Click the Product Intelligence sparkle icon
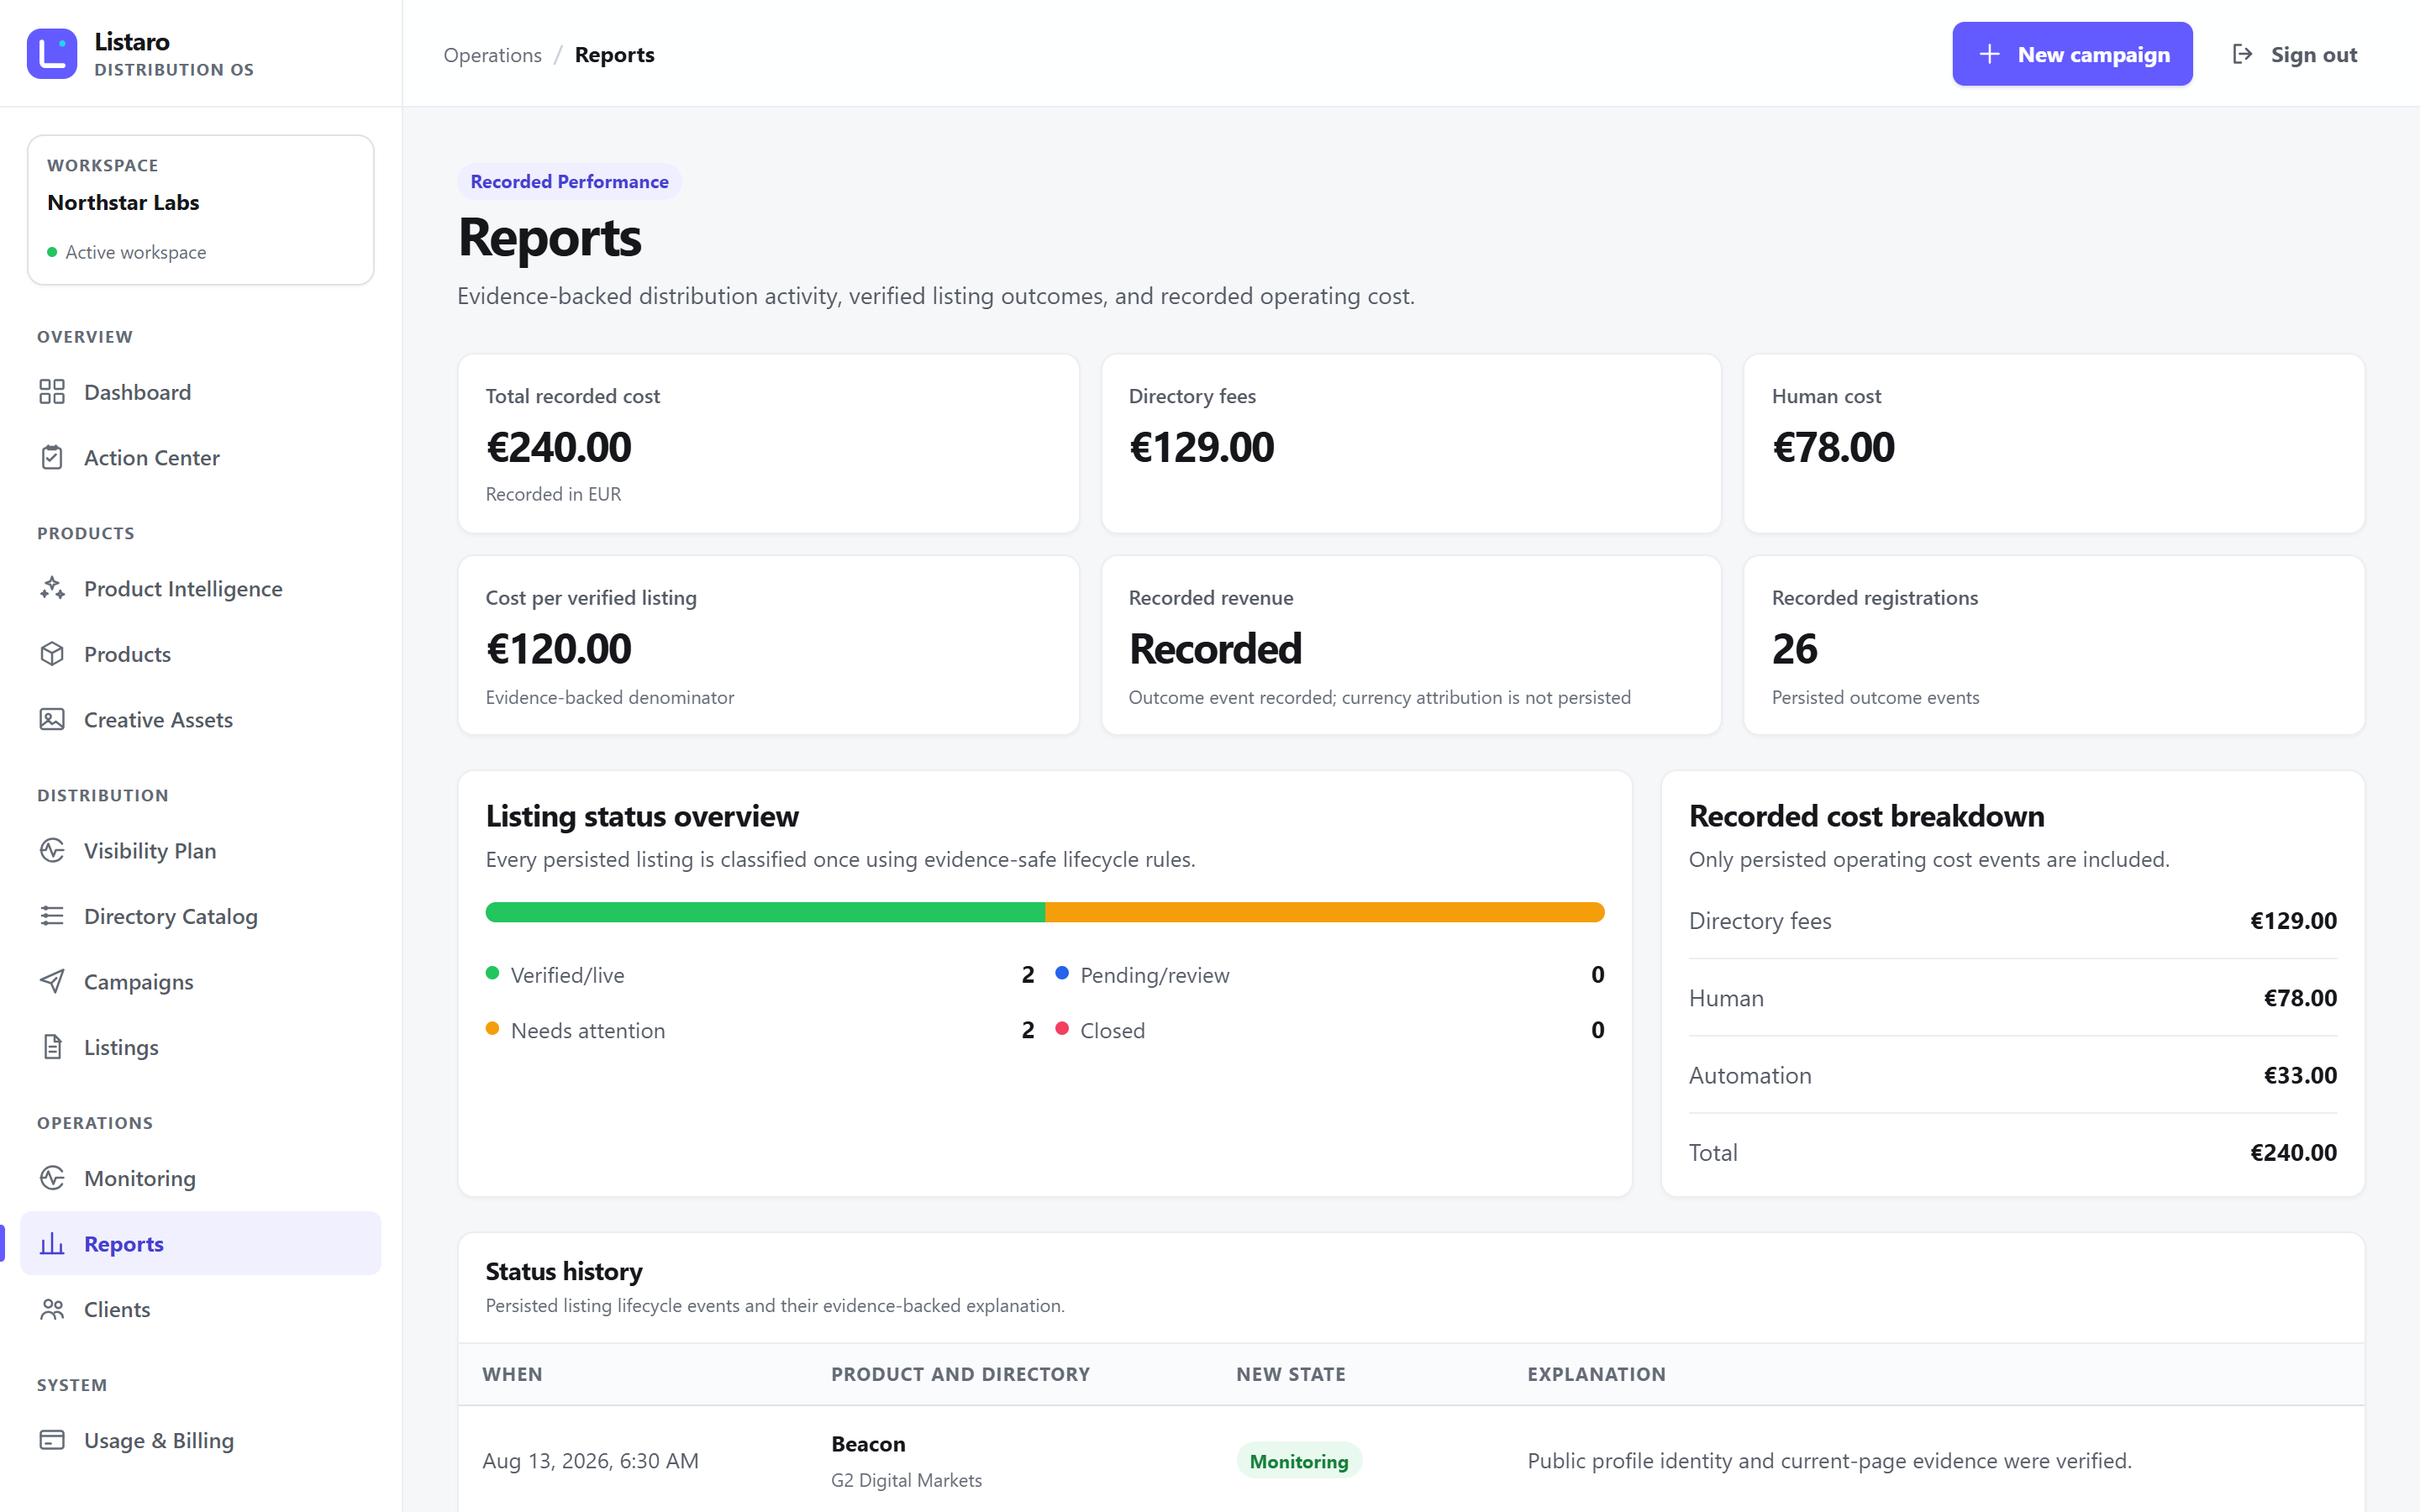 52,588
